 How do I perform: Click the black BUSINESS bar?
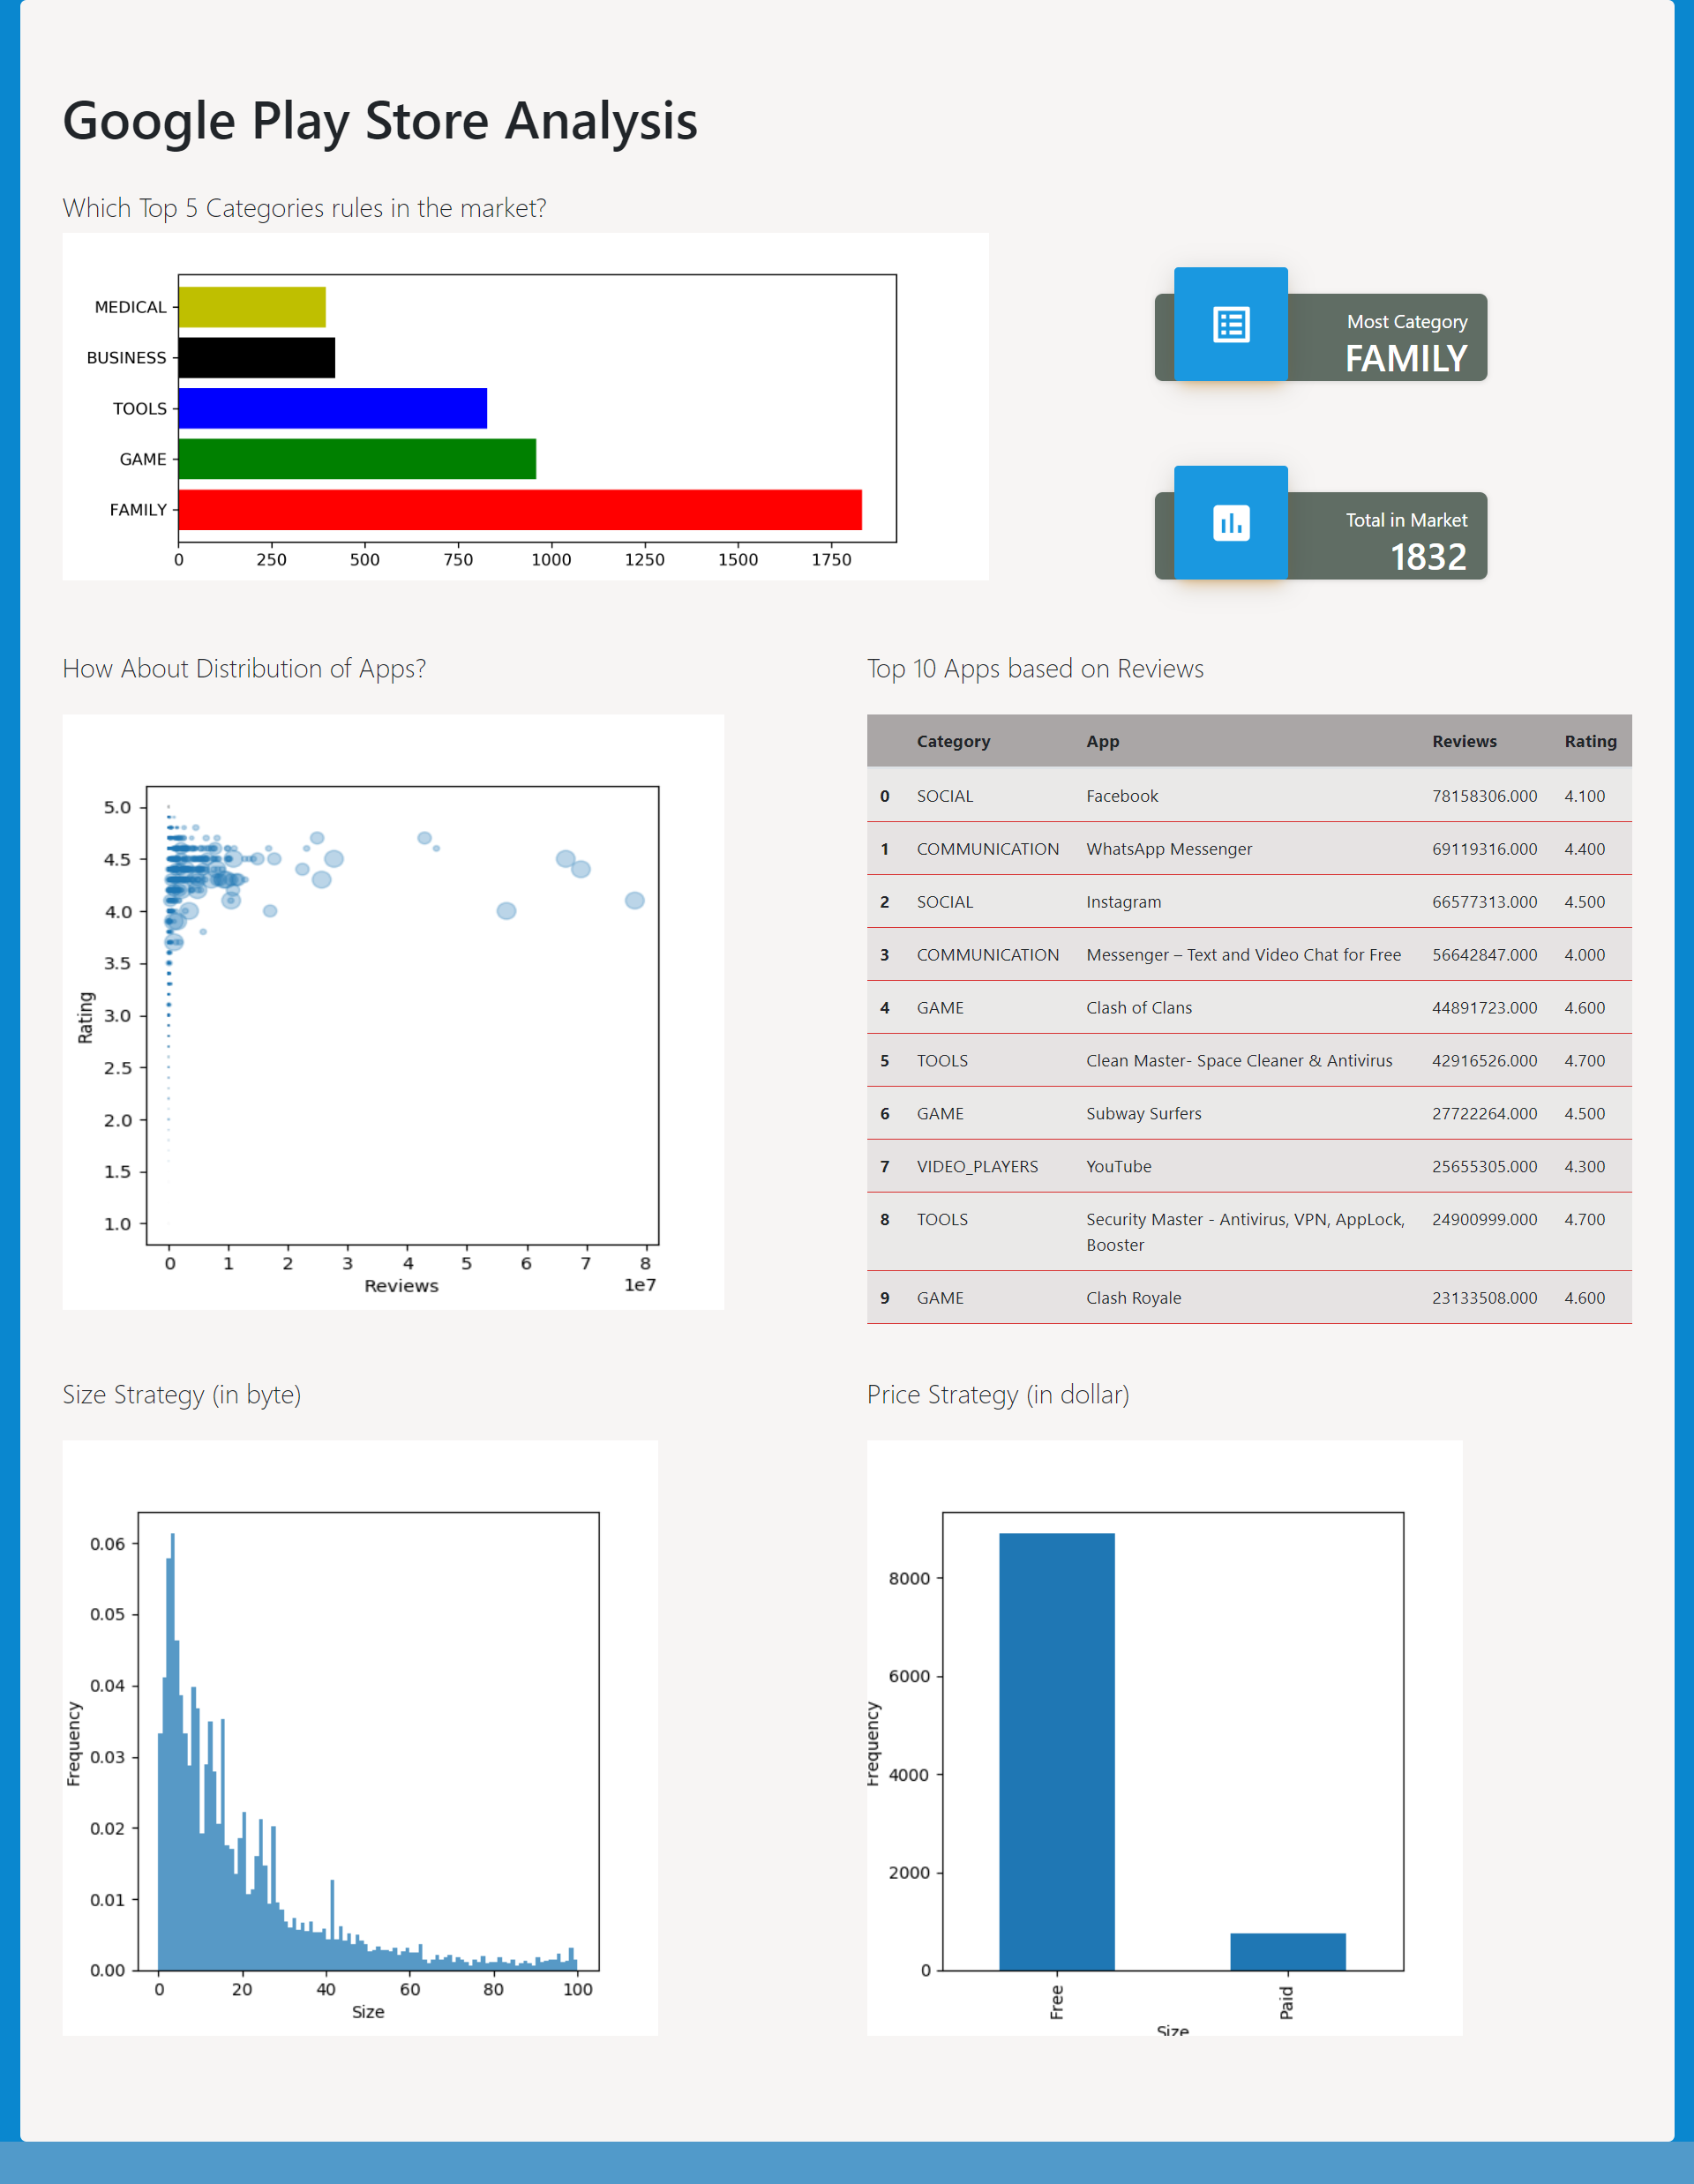(256, 358)
